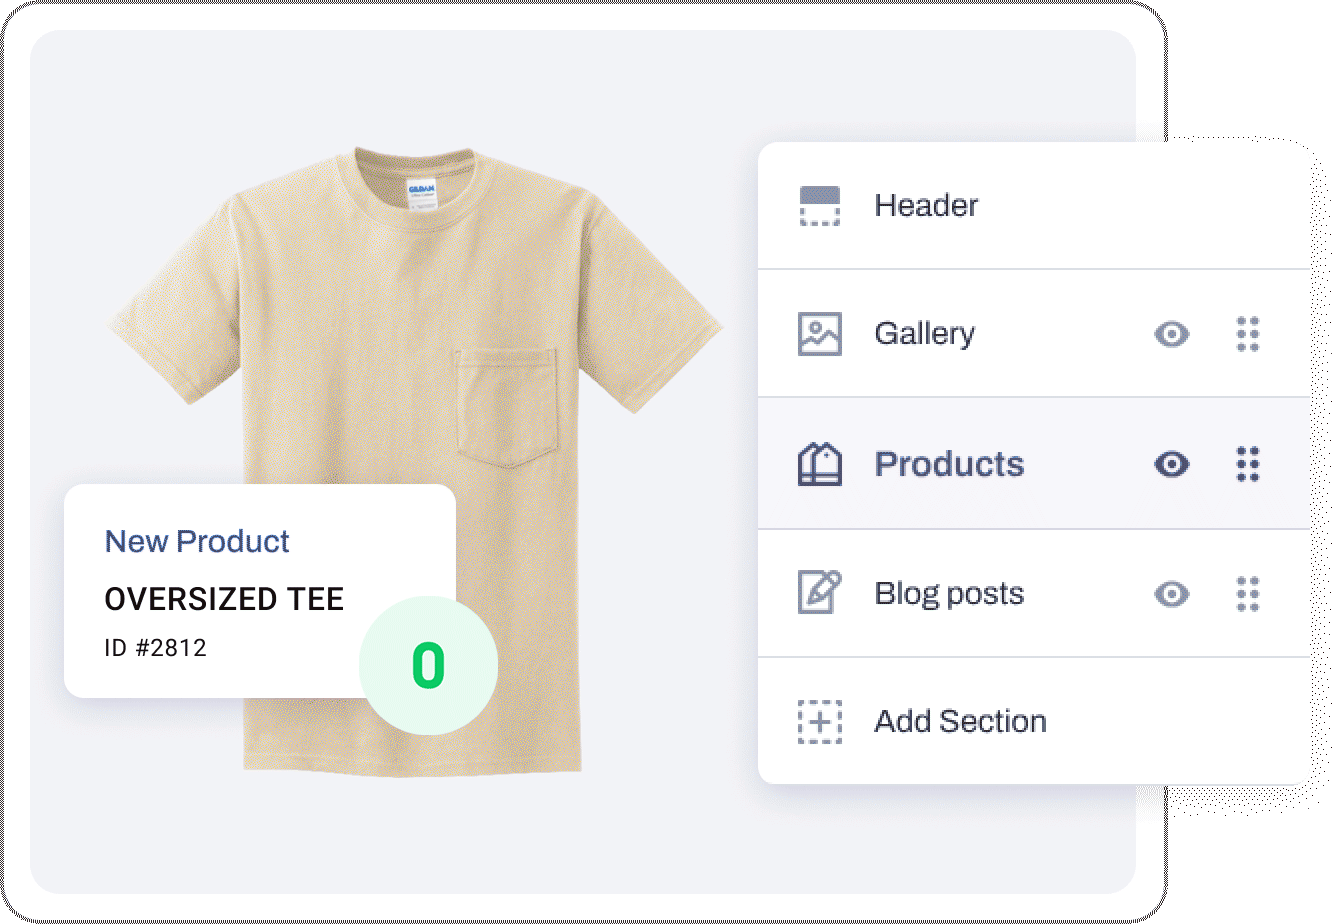The image size is (1344, 924).
Task: Hide the Blog posts section
Action: click(1172, 593)
